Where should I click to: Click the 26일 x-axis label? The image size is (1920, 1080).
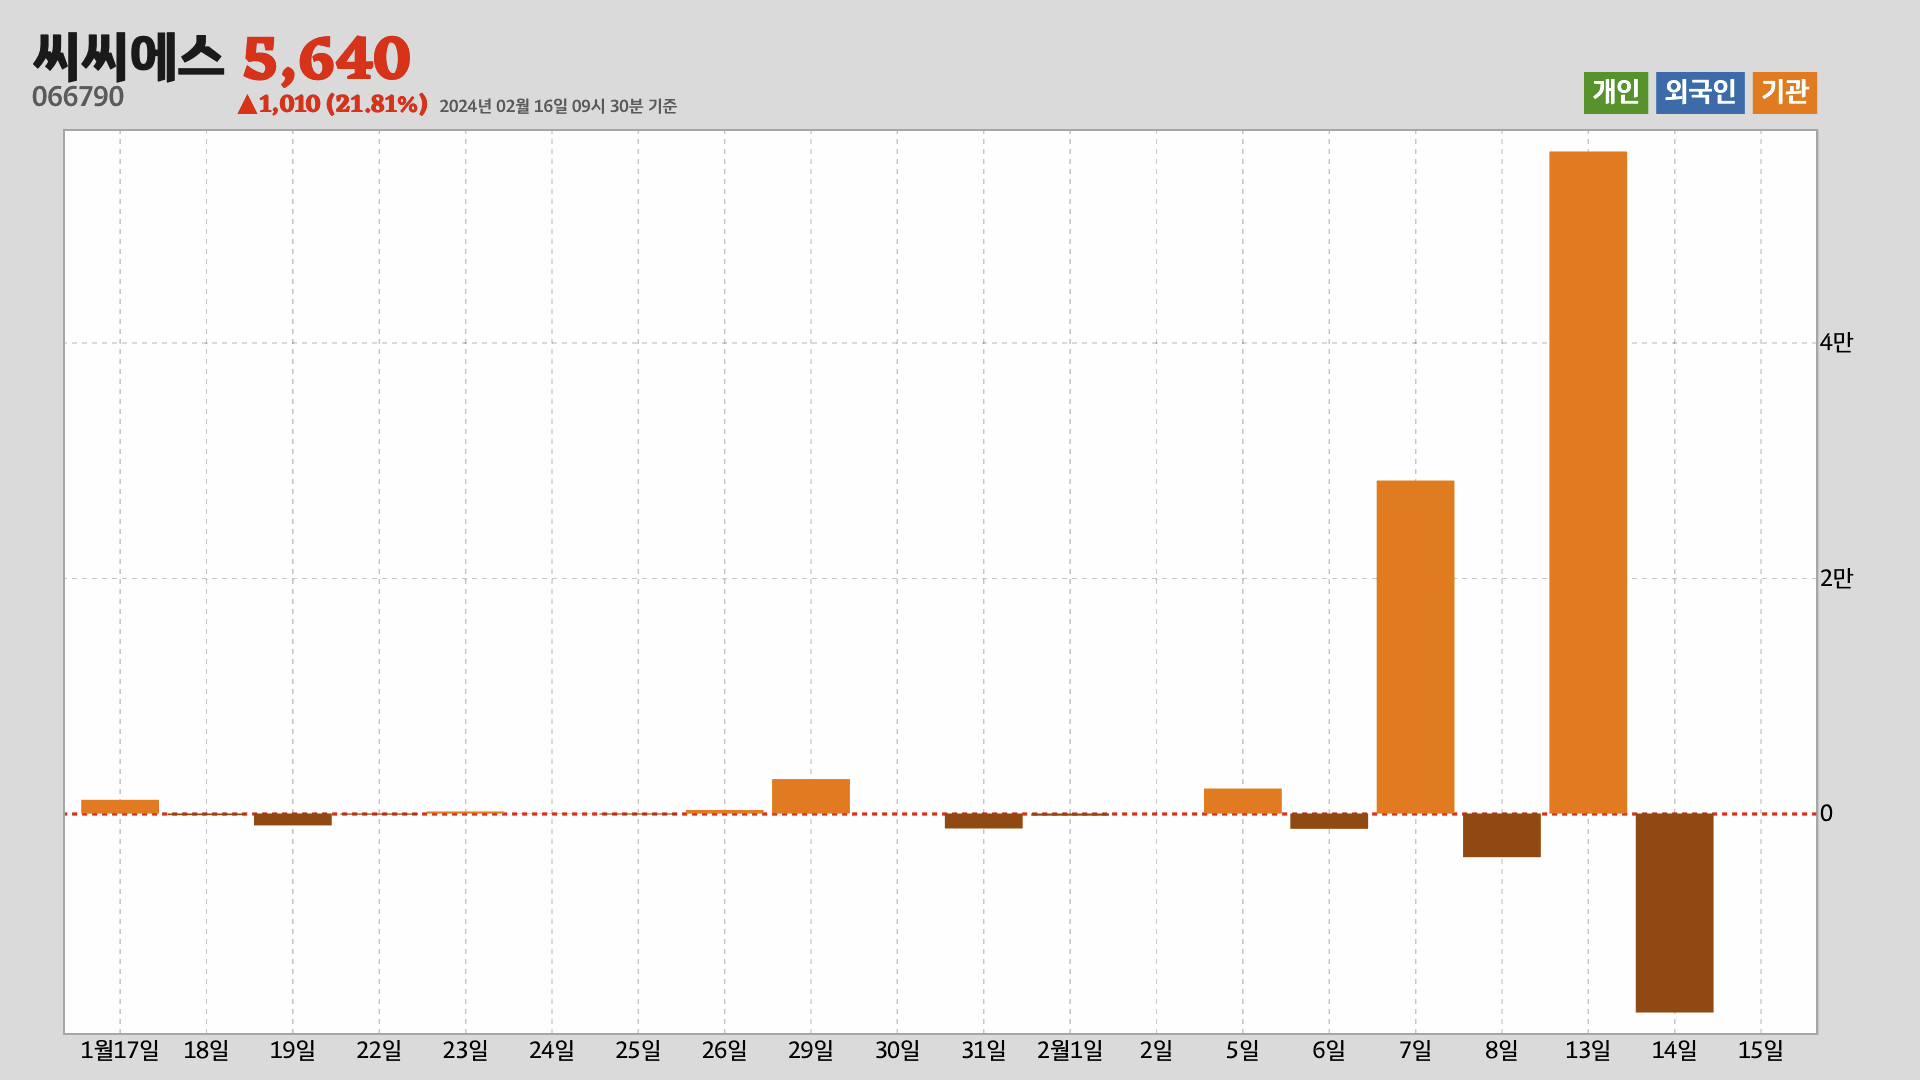(724, 1051)
